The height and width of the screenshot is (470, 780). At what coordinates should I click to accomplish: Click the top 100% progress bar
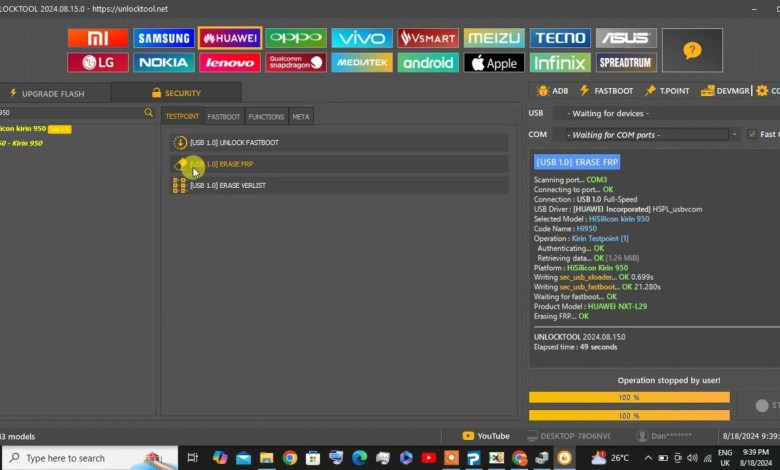coord(629,397)
